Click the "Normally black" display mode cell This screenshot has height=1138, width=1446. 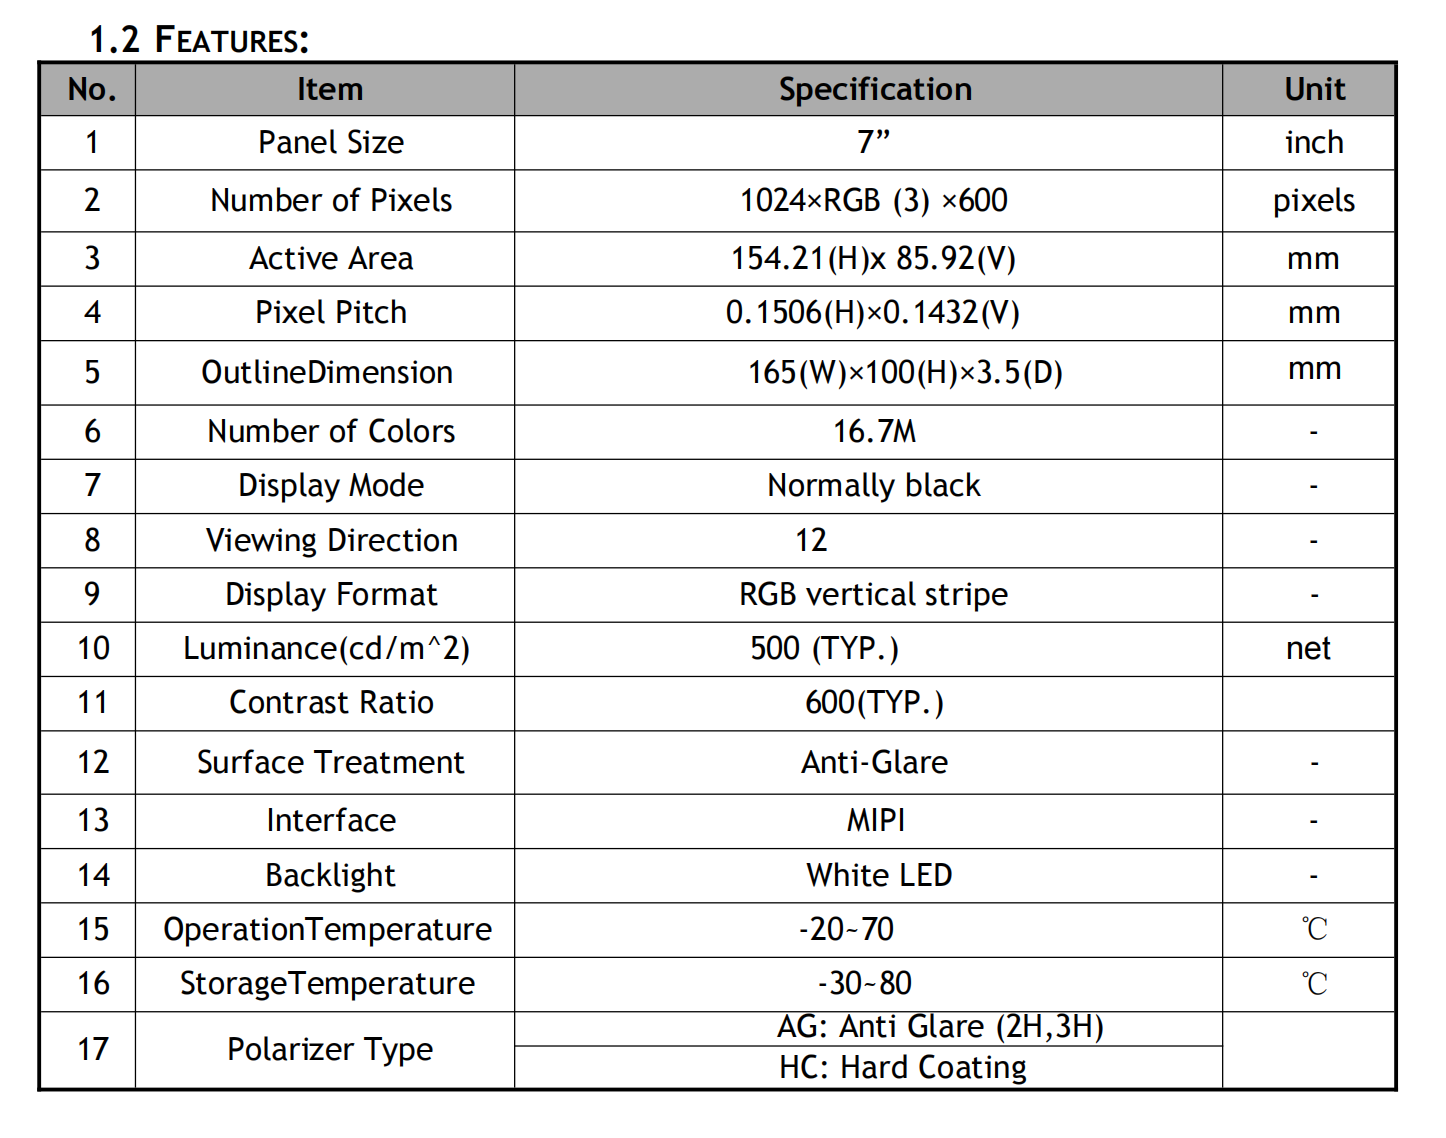point(873,485)
